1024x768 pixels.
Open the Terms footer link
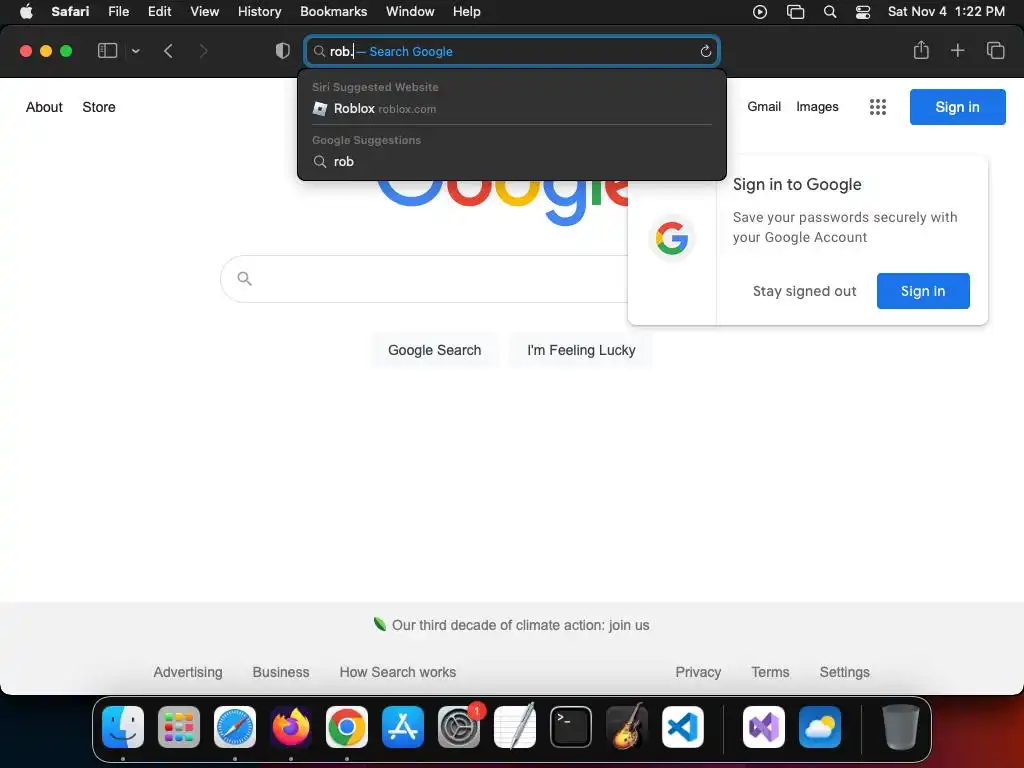tap(770, 672)
